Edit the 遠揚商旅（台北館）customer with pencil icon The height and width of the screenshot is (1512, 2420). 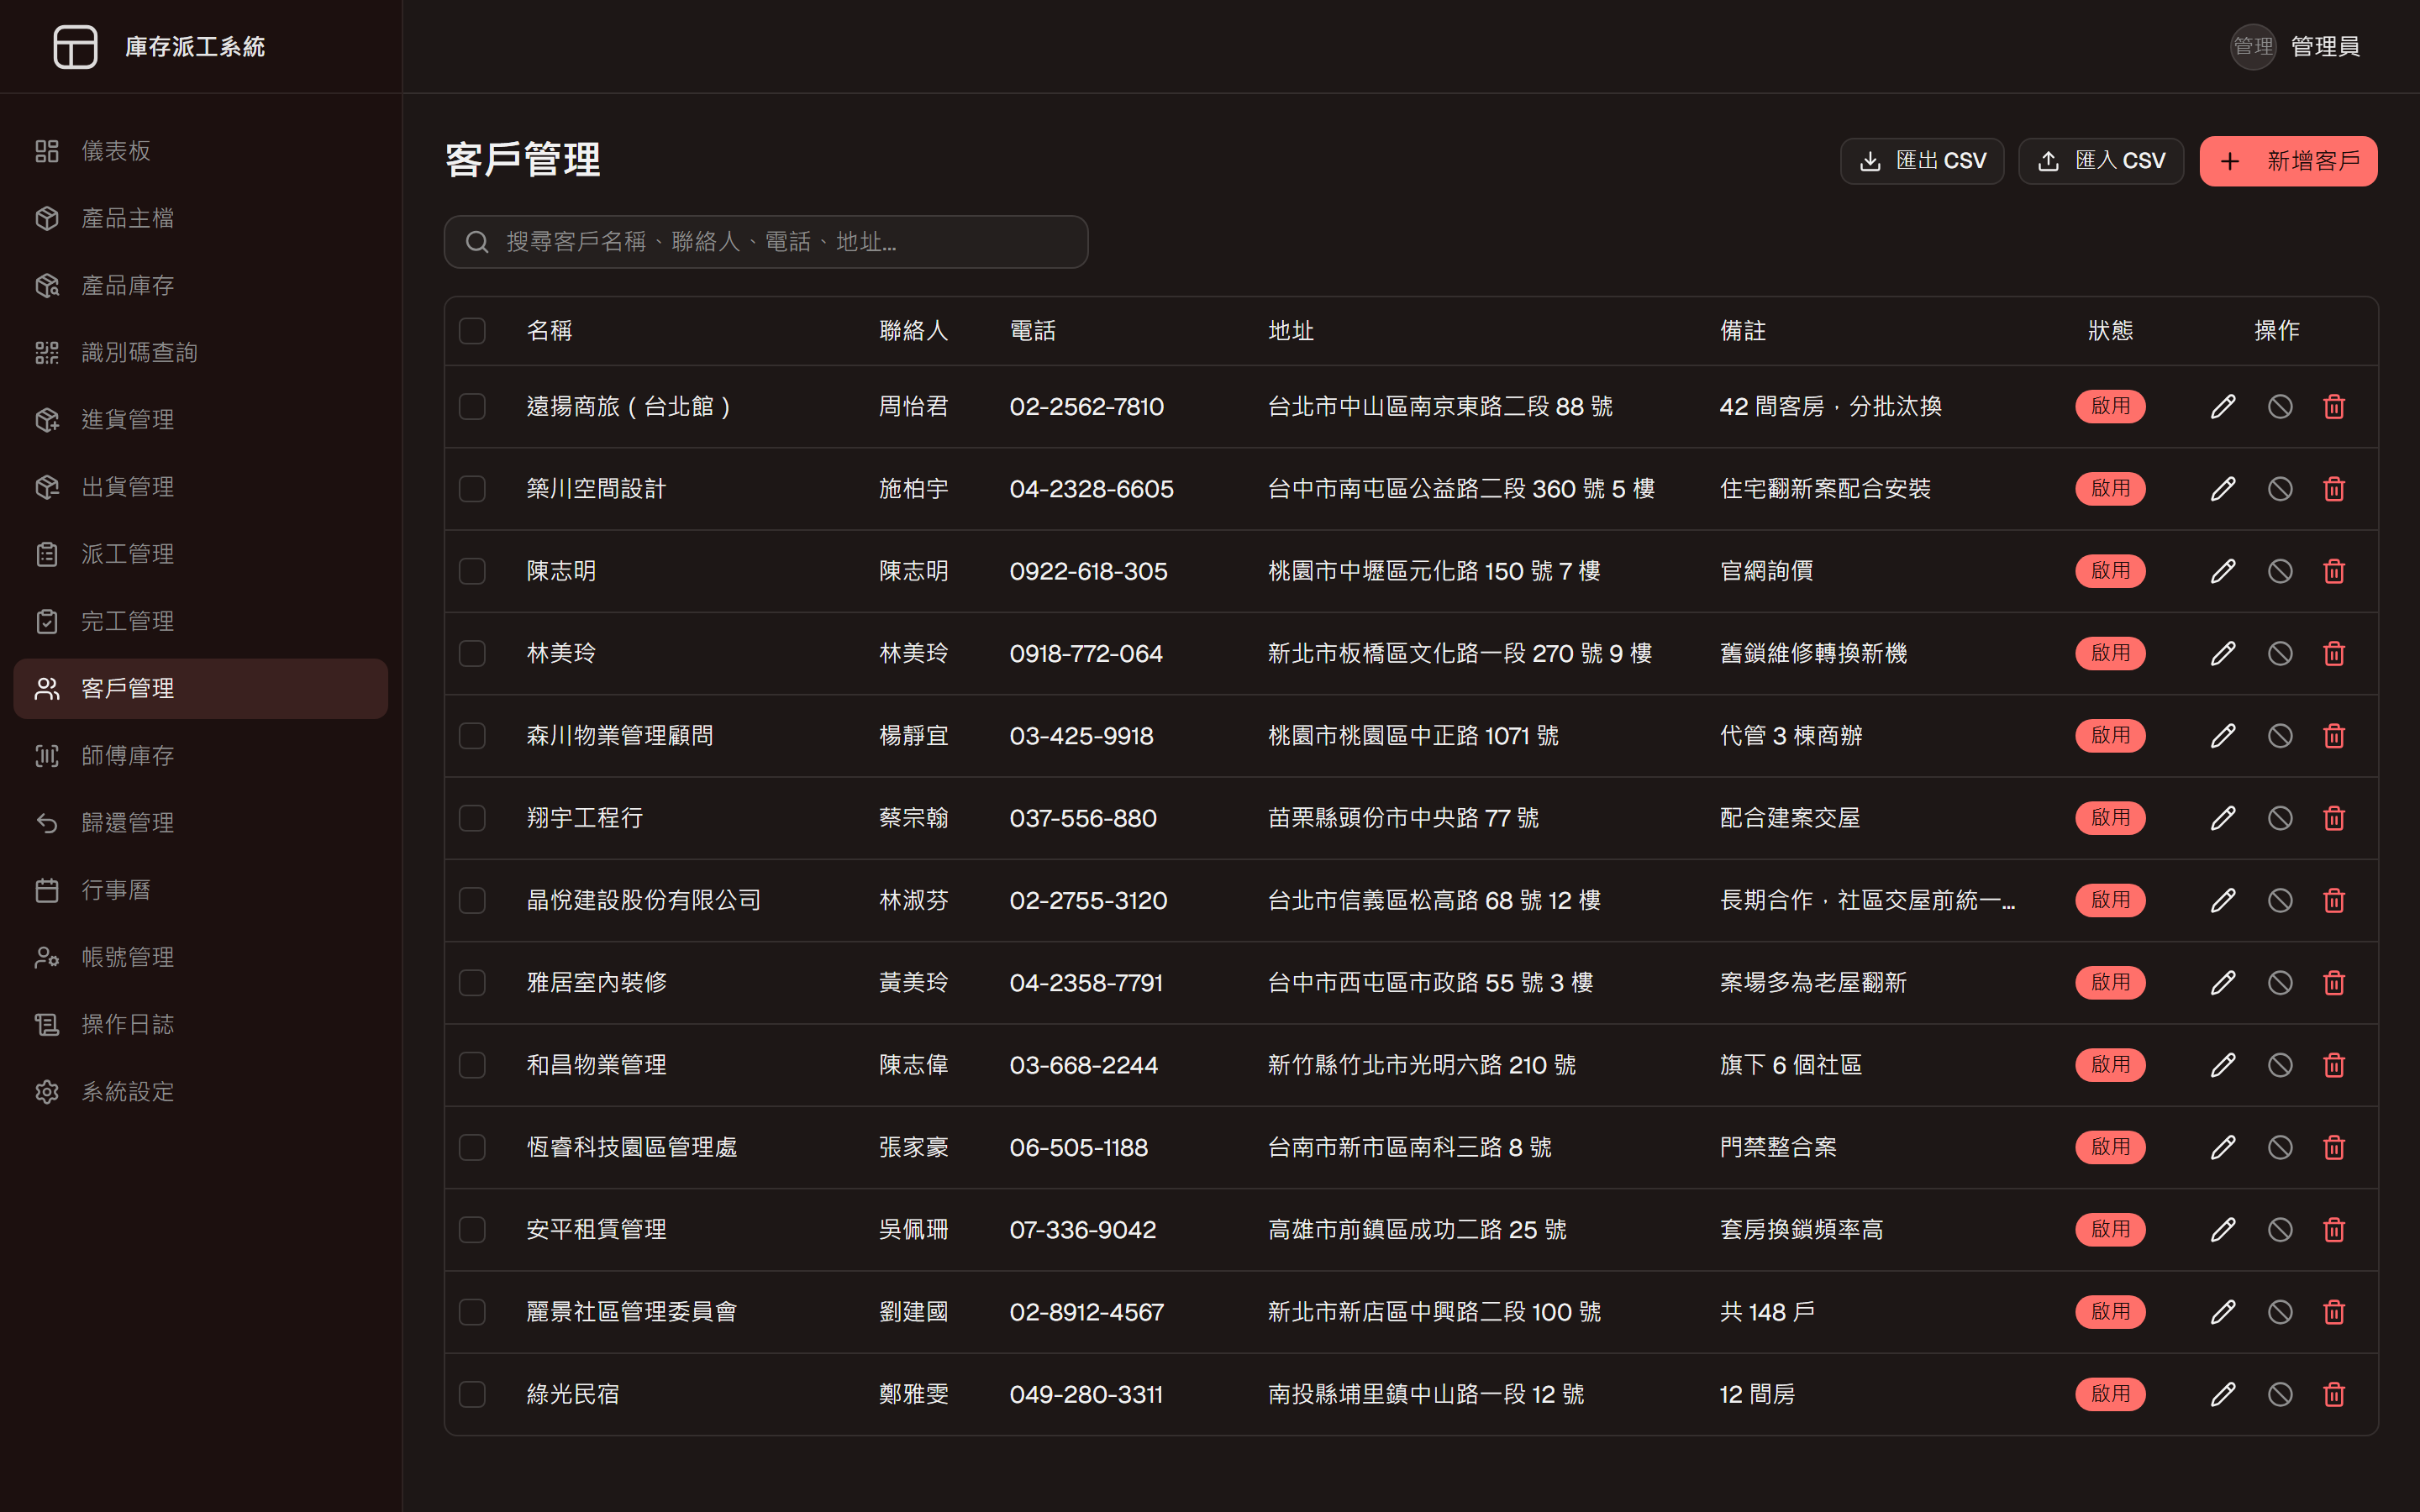click(2222, 407)
